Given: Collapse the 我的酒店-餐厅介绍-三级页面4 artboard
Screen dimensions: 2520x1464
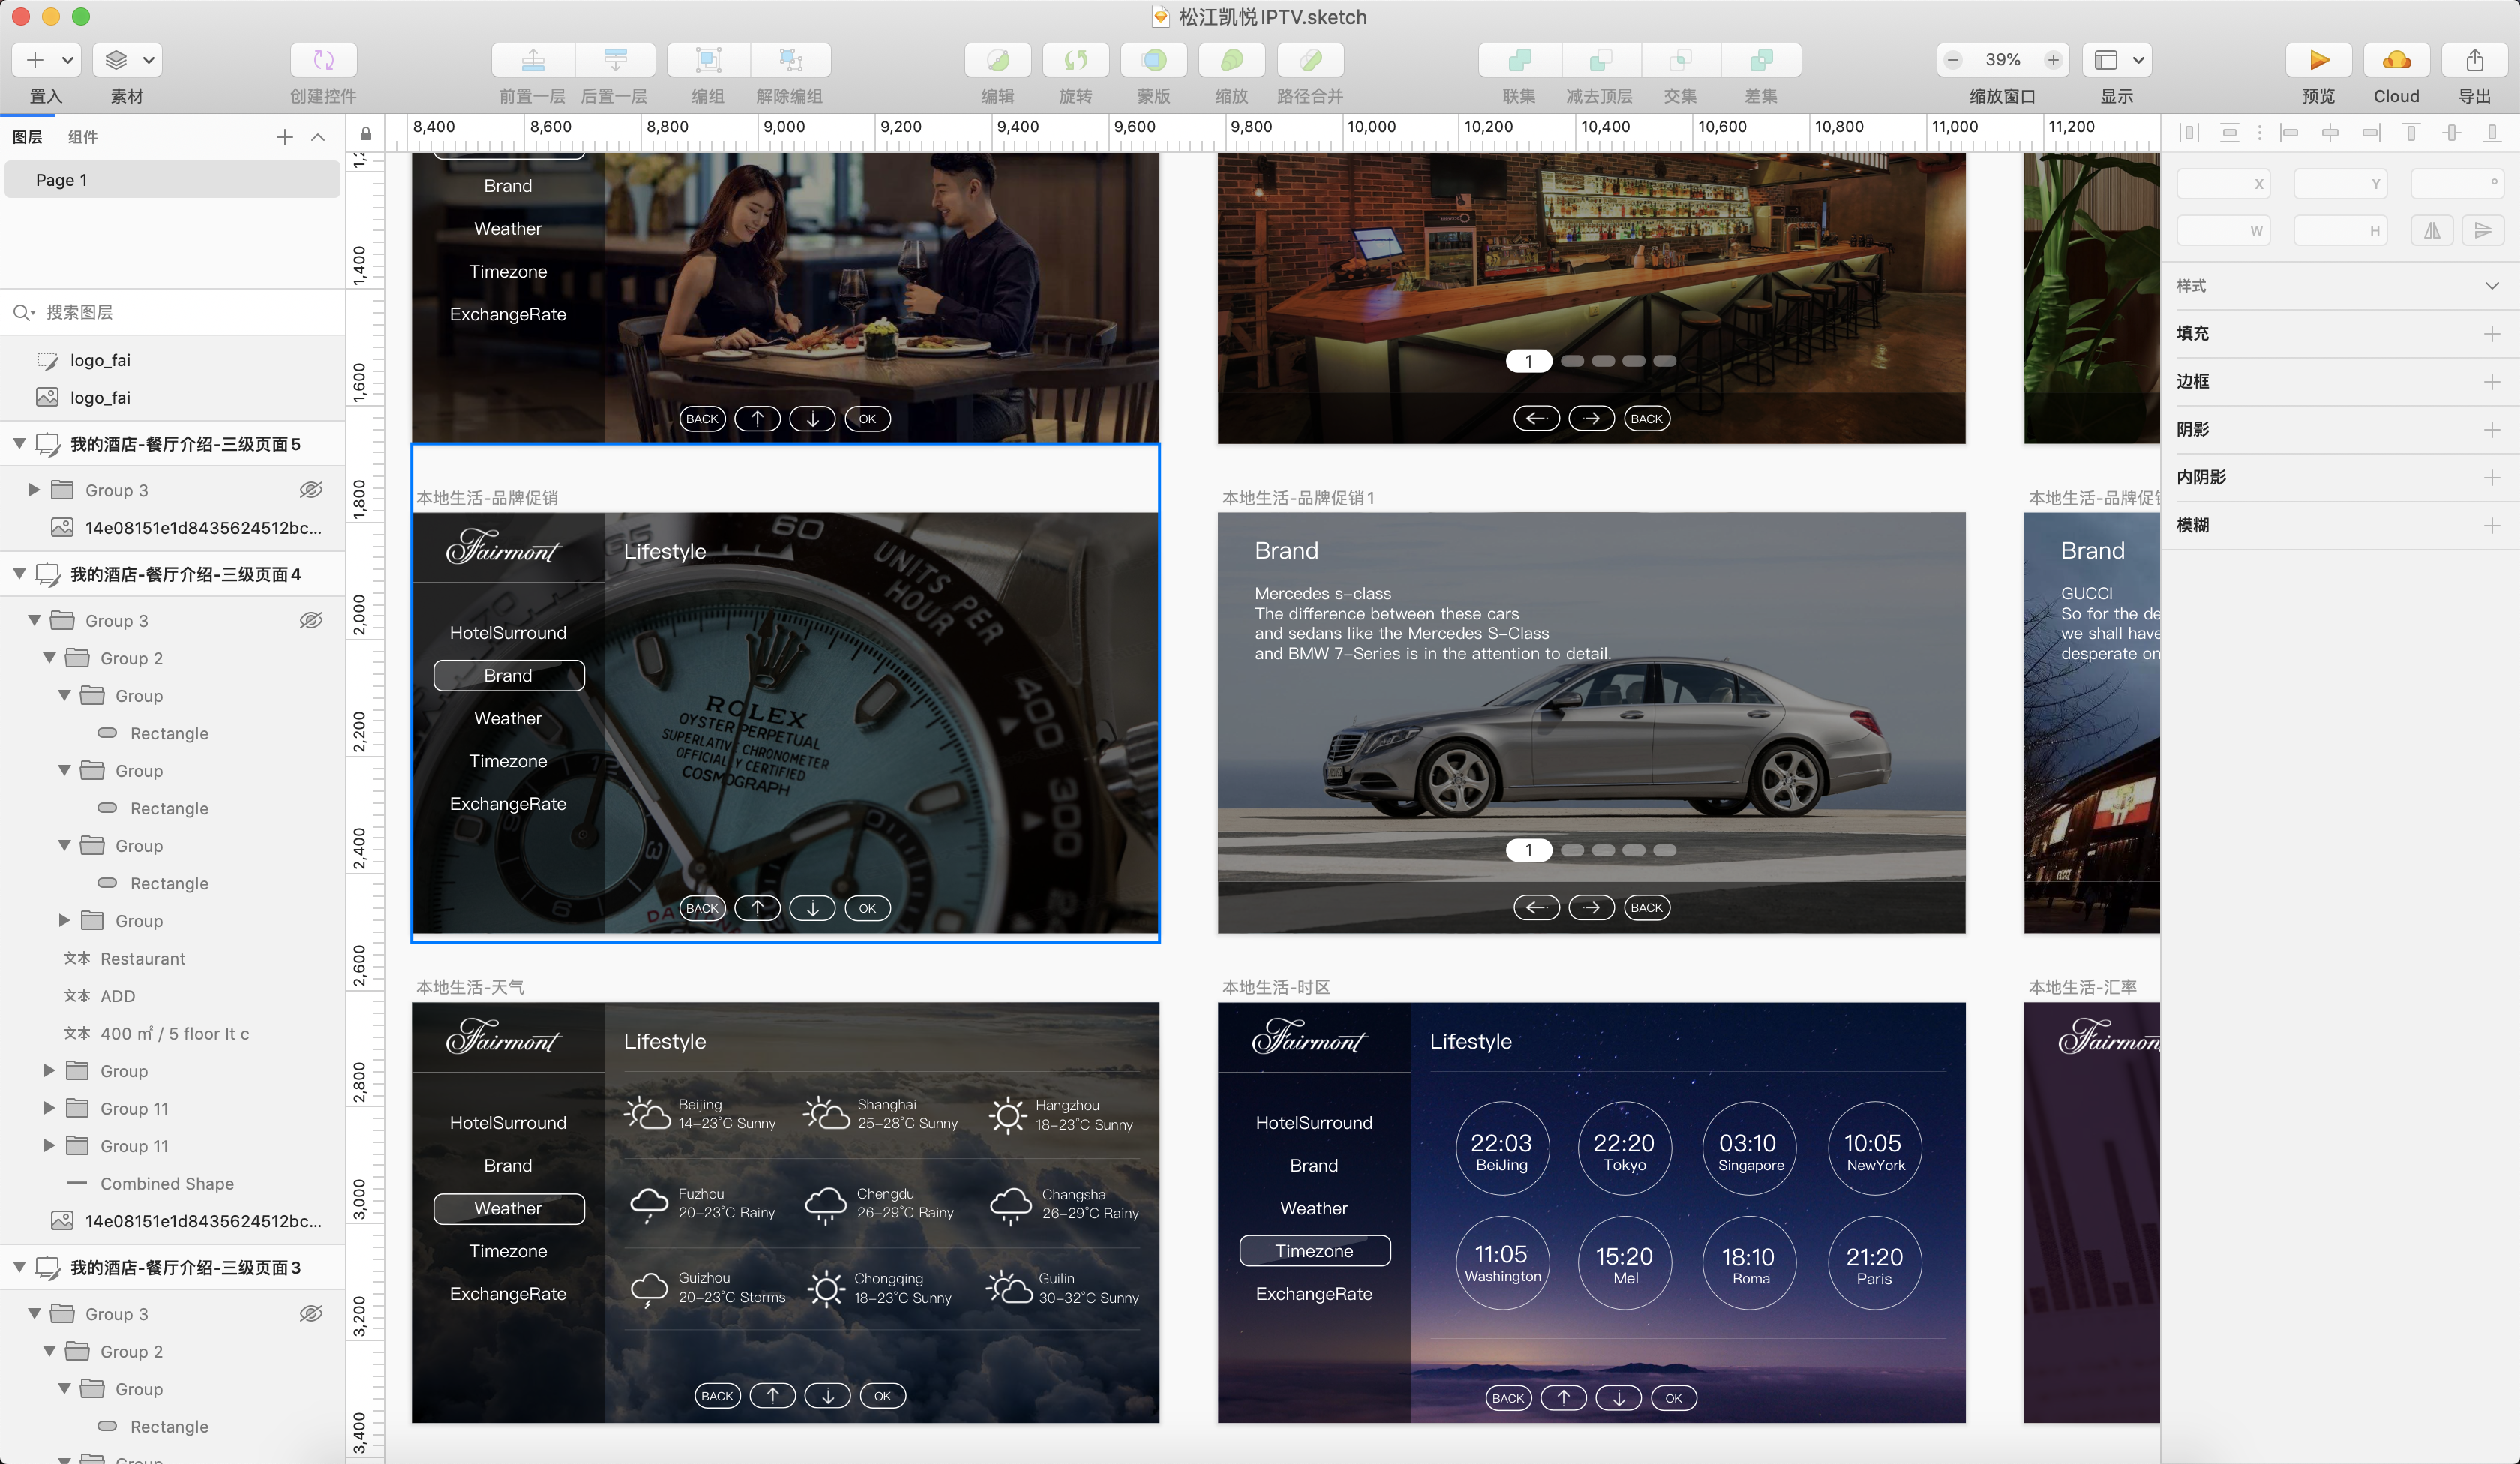Looking at the screenshot, I should (19, 574).
